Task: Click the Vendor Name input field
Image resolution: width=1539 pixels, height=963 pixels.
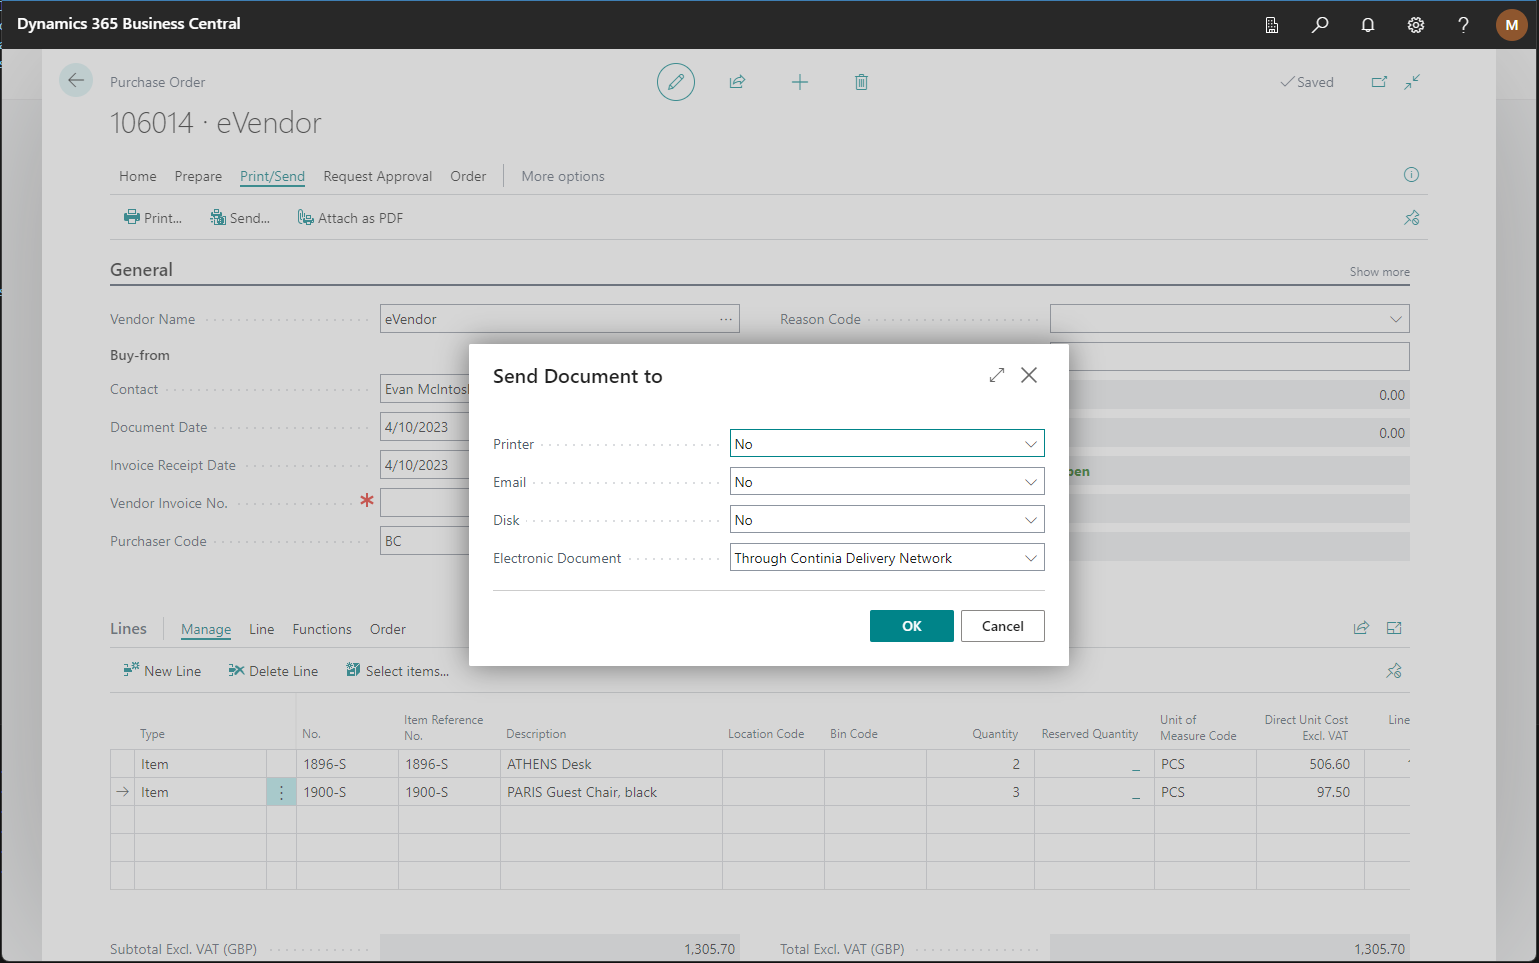Action: pos(548,319)
